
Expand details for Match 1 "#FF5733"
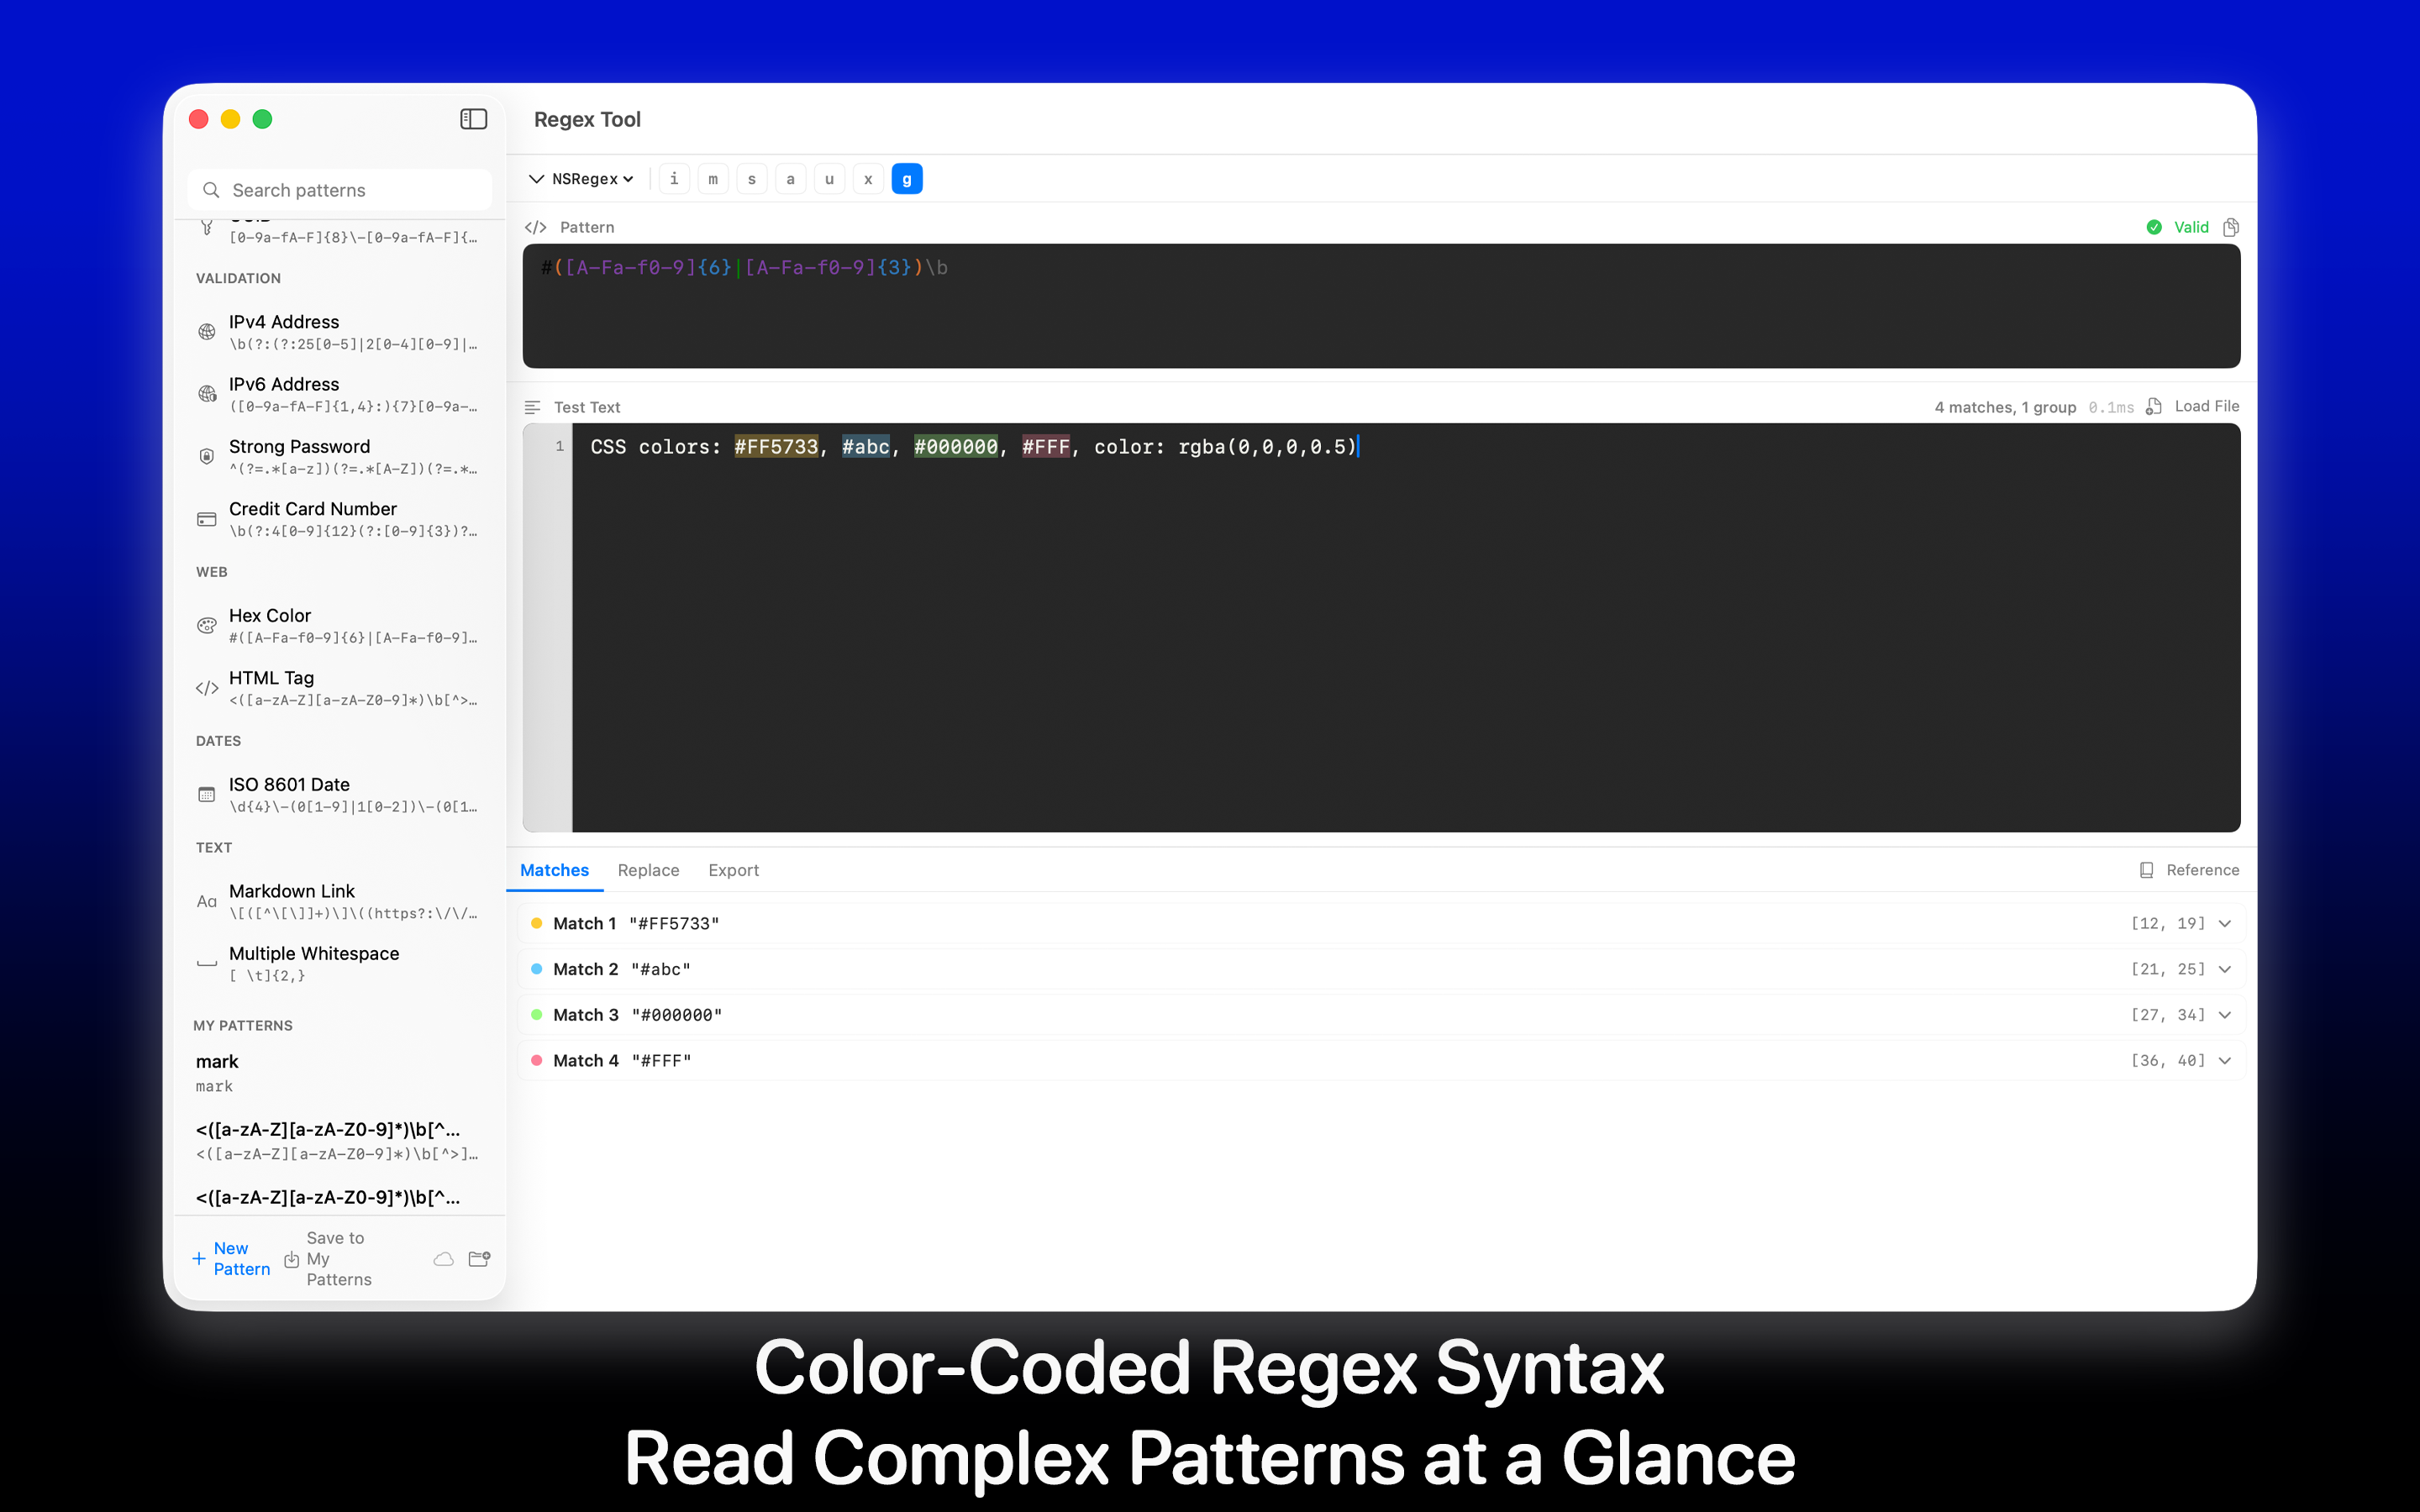click(x=2224, y=923)
